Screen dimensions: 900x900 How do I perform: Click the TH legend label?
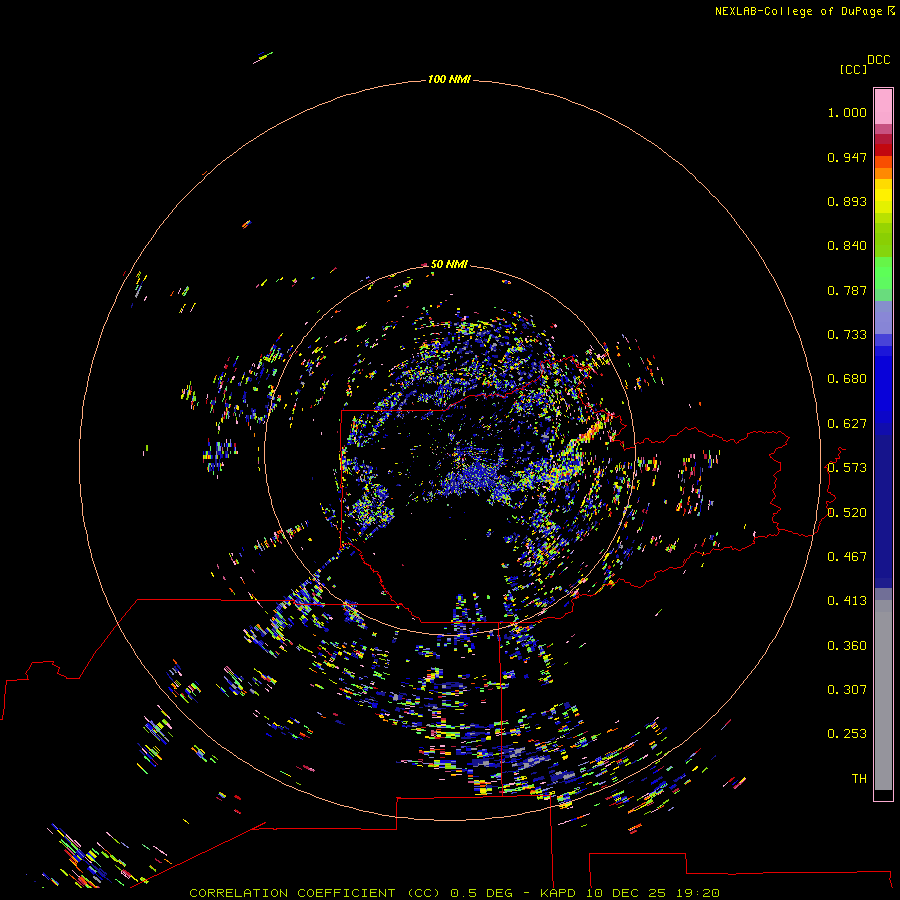859,779
